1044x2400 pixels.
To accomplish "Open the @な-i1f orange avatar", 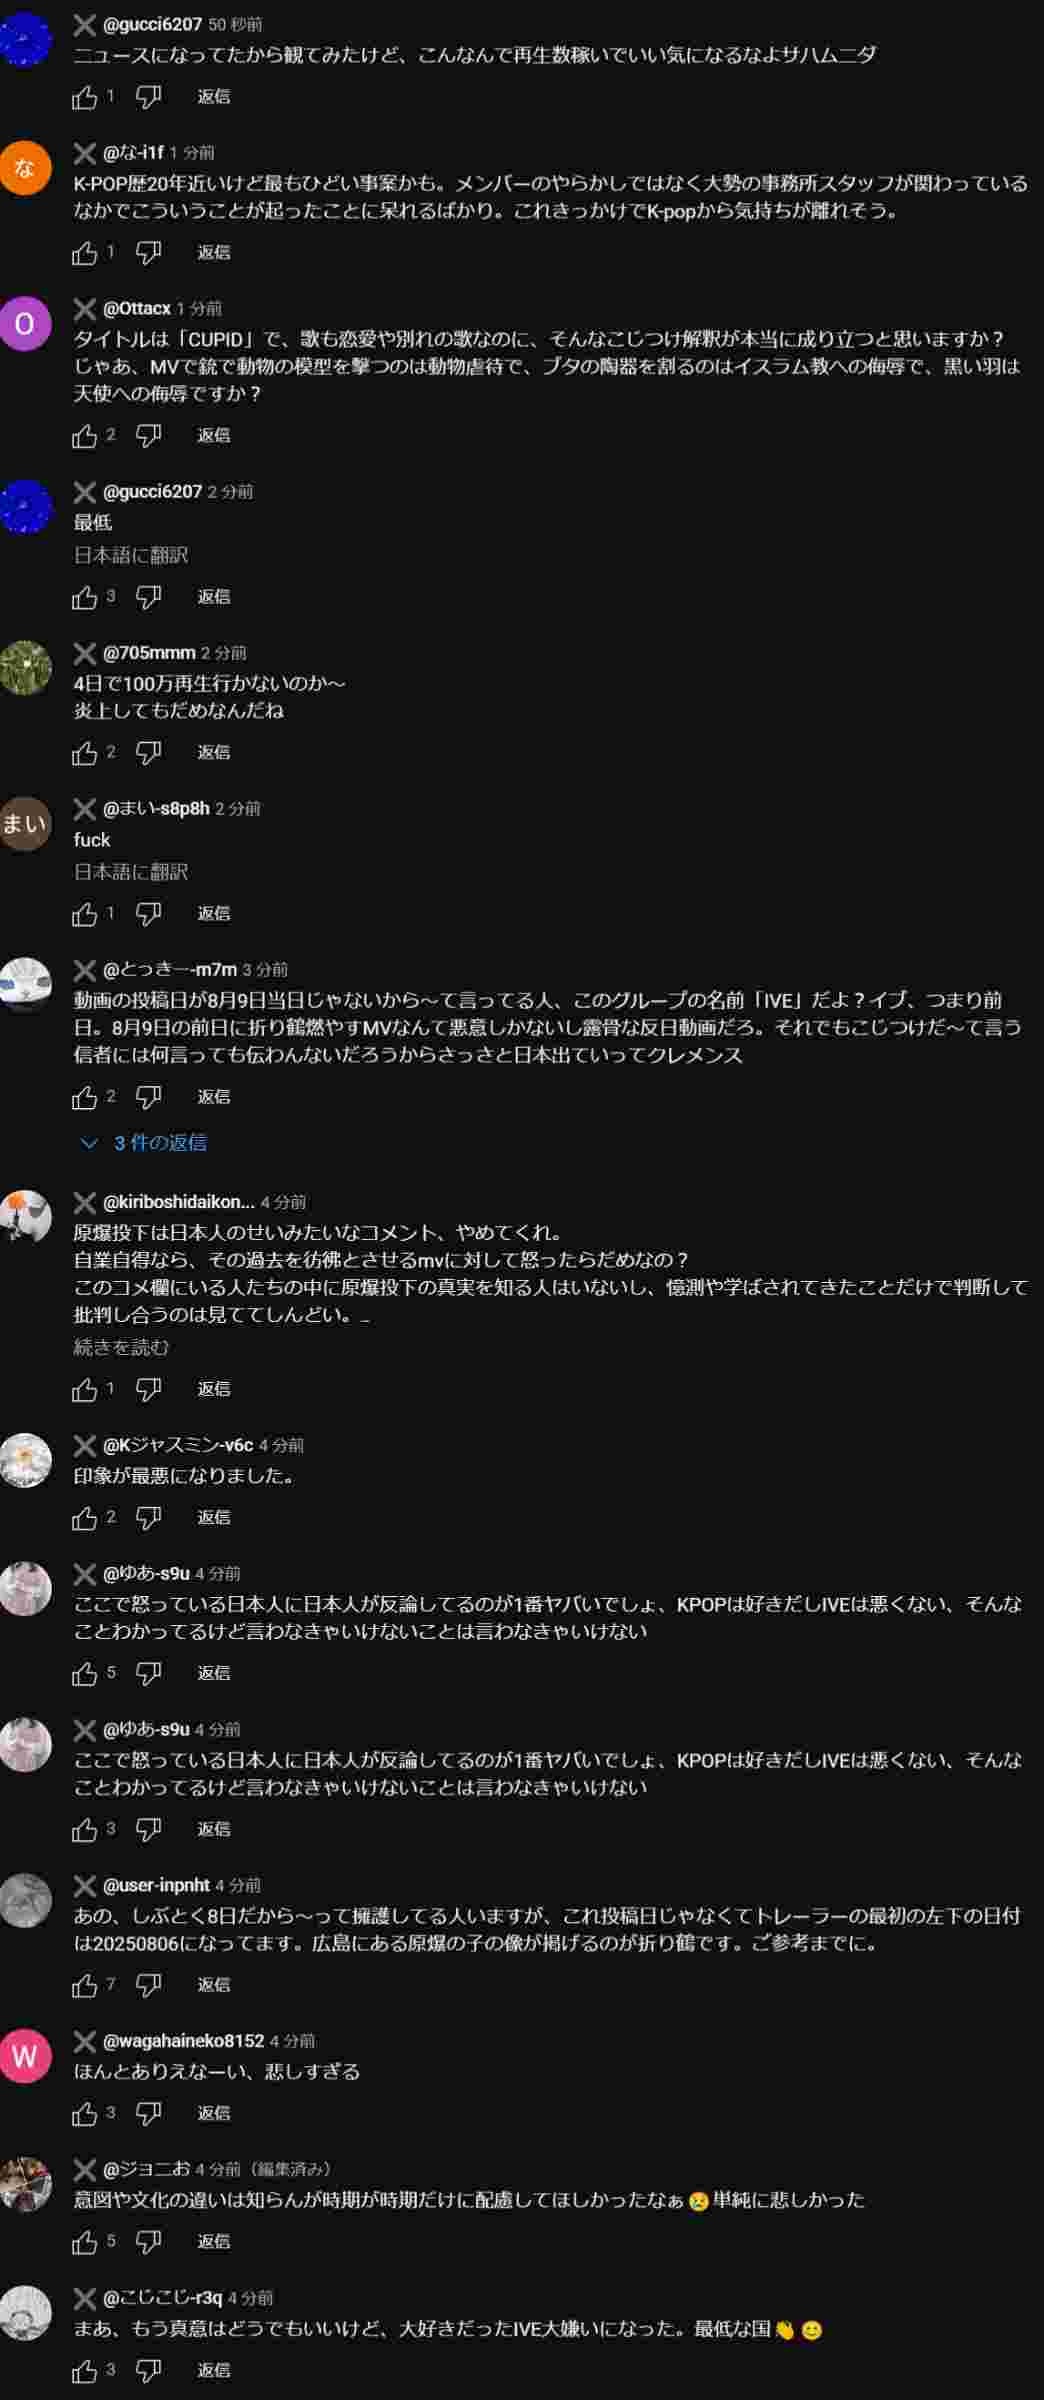I will click(x=25, y=167).
